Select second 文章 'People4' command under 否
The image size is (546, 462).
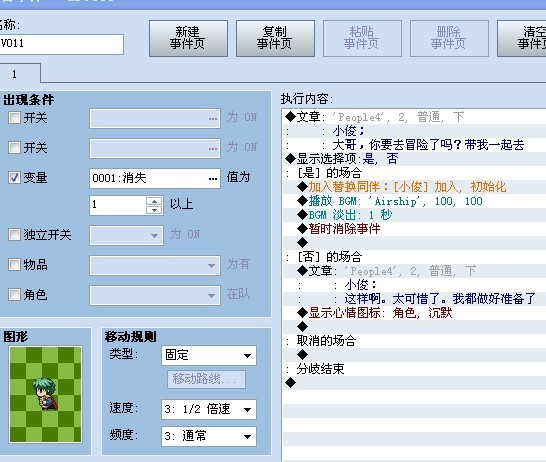(414, 271)
